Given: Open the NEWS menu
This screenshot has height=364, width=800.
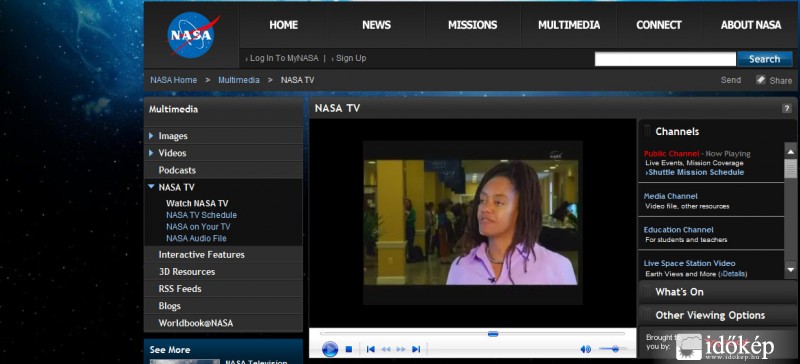Looking at the screenshot, I should click(377, 25).
